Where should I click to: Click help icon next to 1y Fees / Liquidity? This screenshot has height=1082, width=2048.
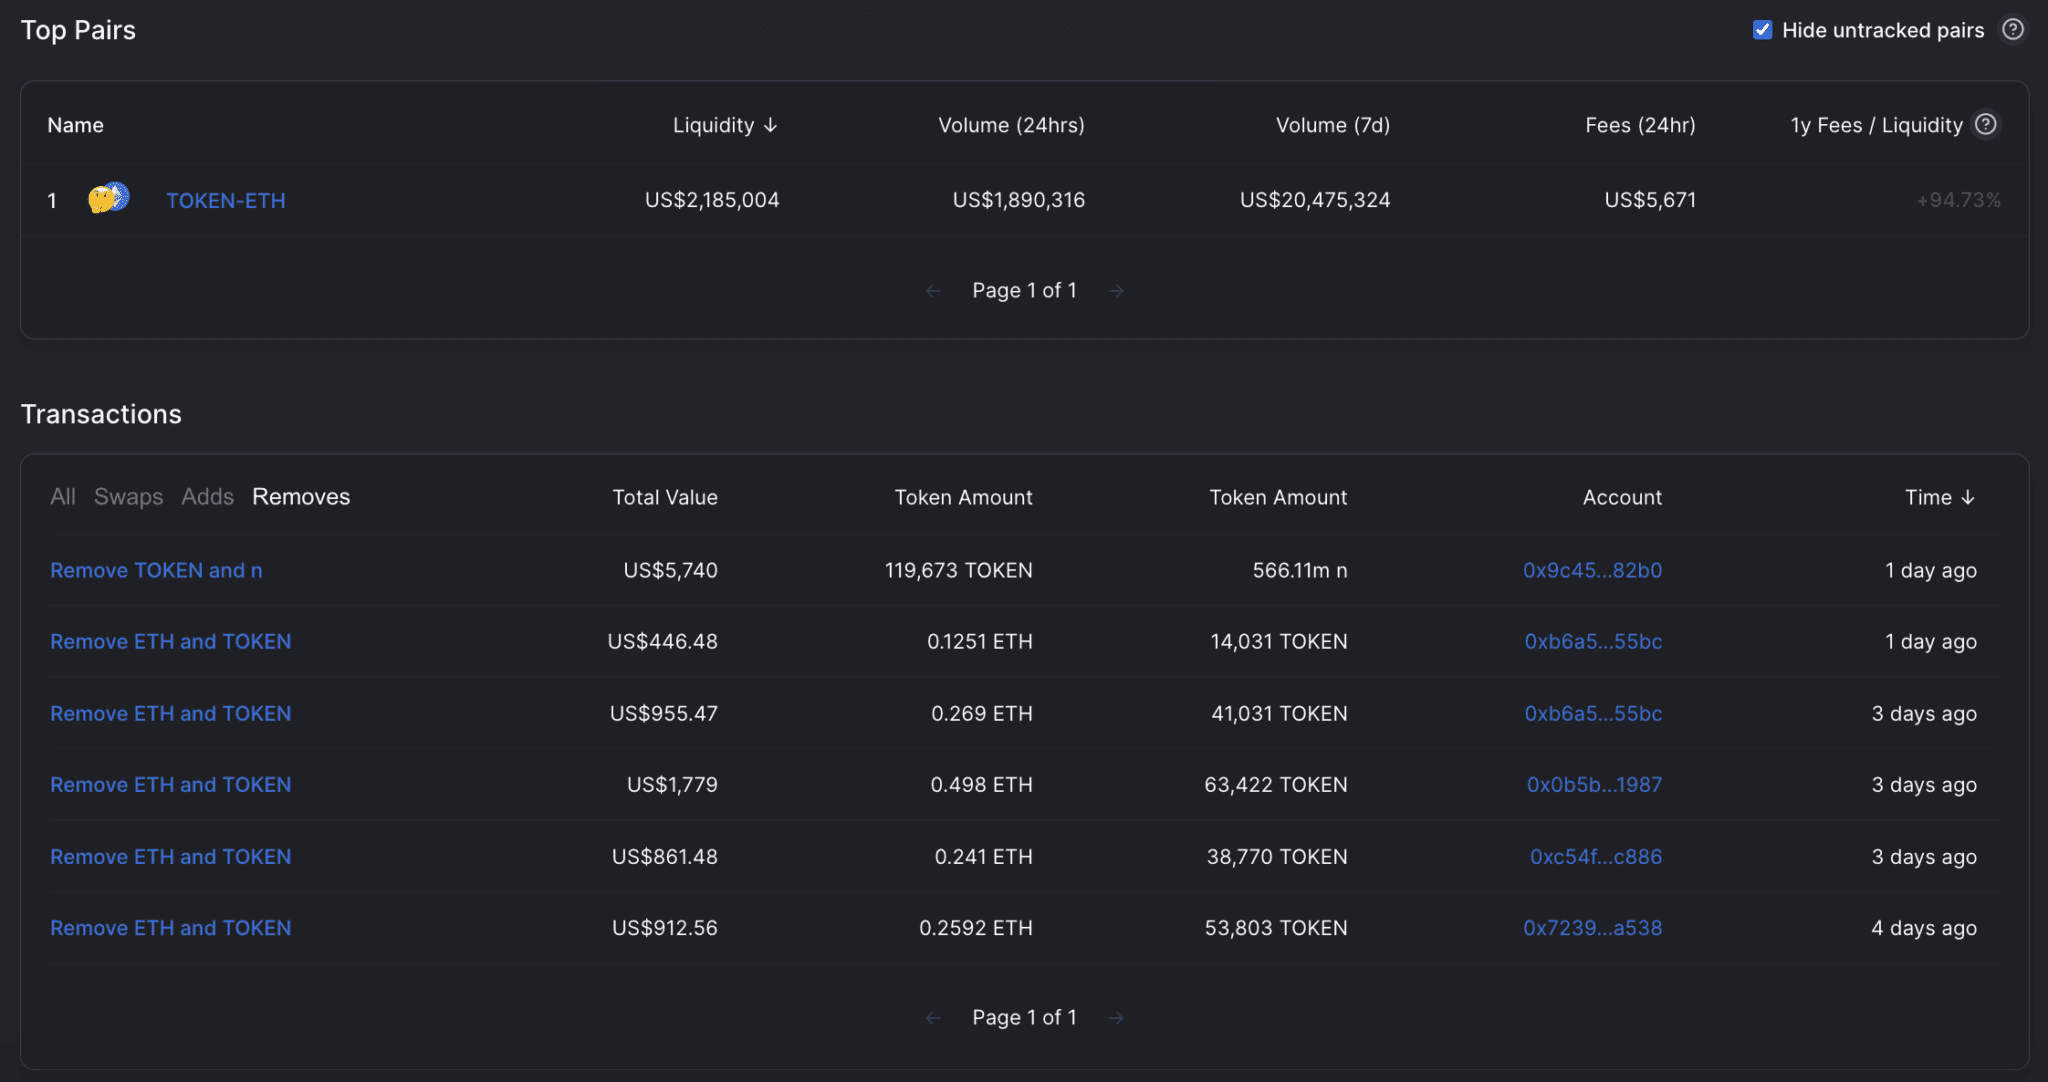click(x=1986, y=124)
